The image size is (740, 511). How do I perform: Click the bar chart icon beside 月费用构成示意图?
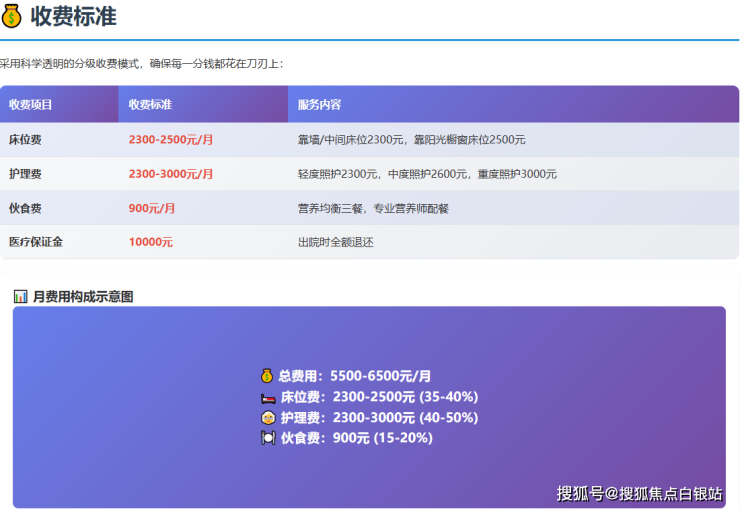(x=21, y=296)
